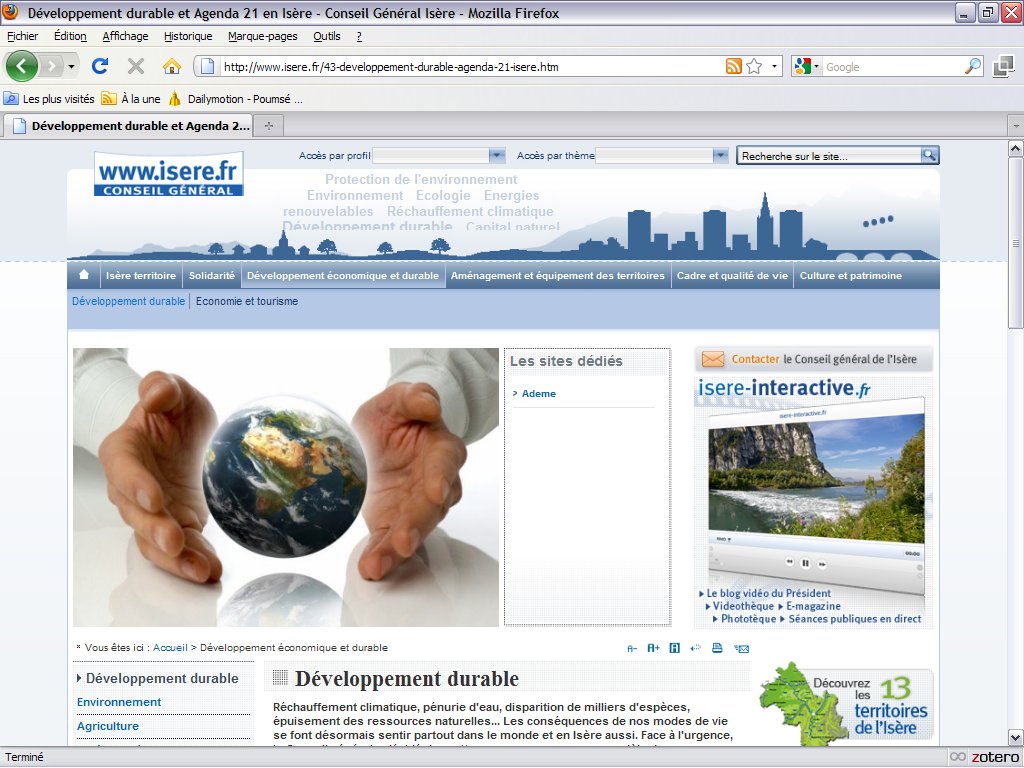This screenshot has width=1024, height=768.
Task: Click the RSS feed icon in address bar
Action: click(734, 67)
